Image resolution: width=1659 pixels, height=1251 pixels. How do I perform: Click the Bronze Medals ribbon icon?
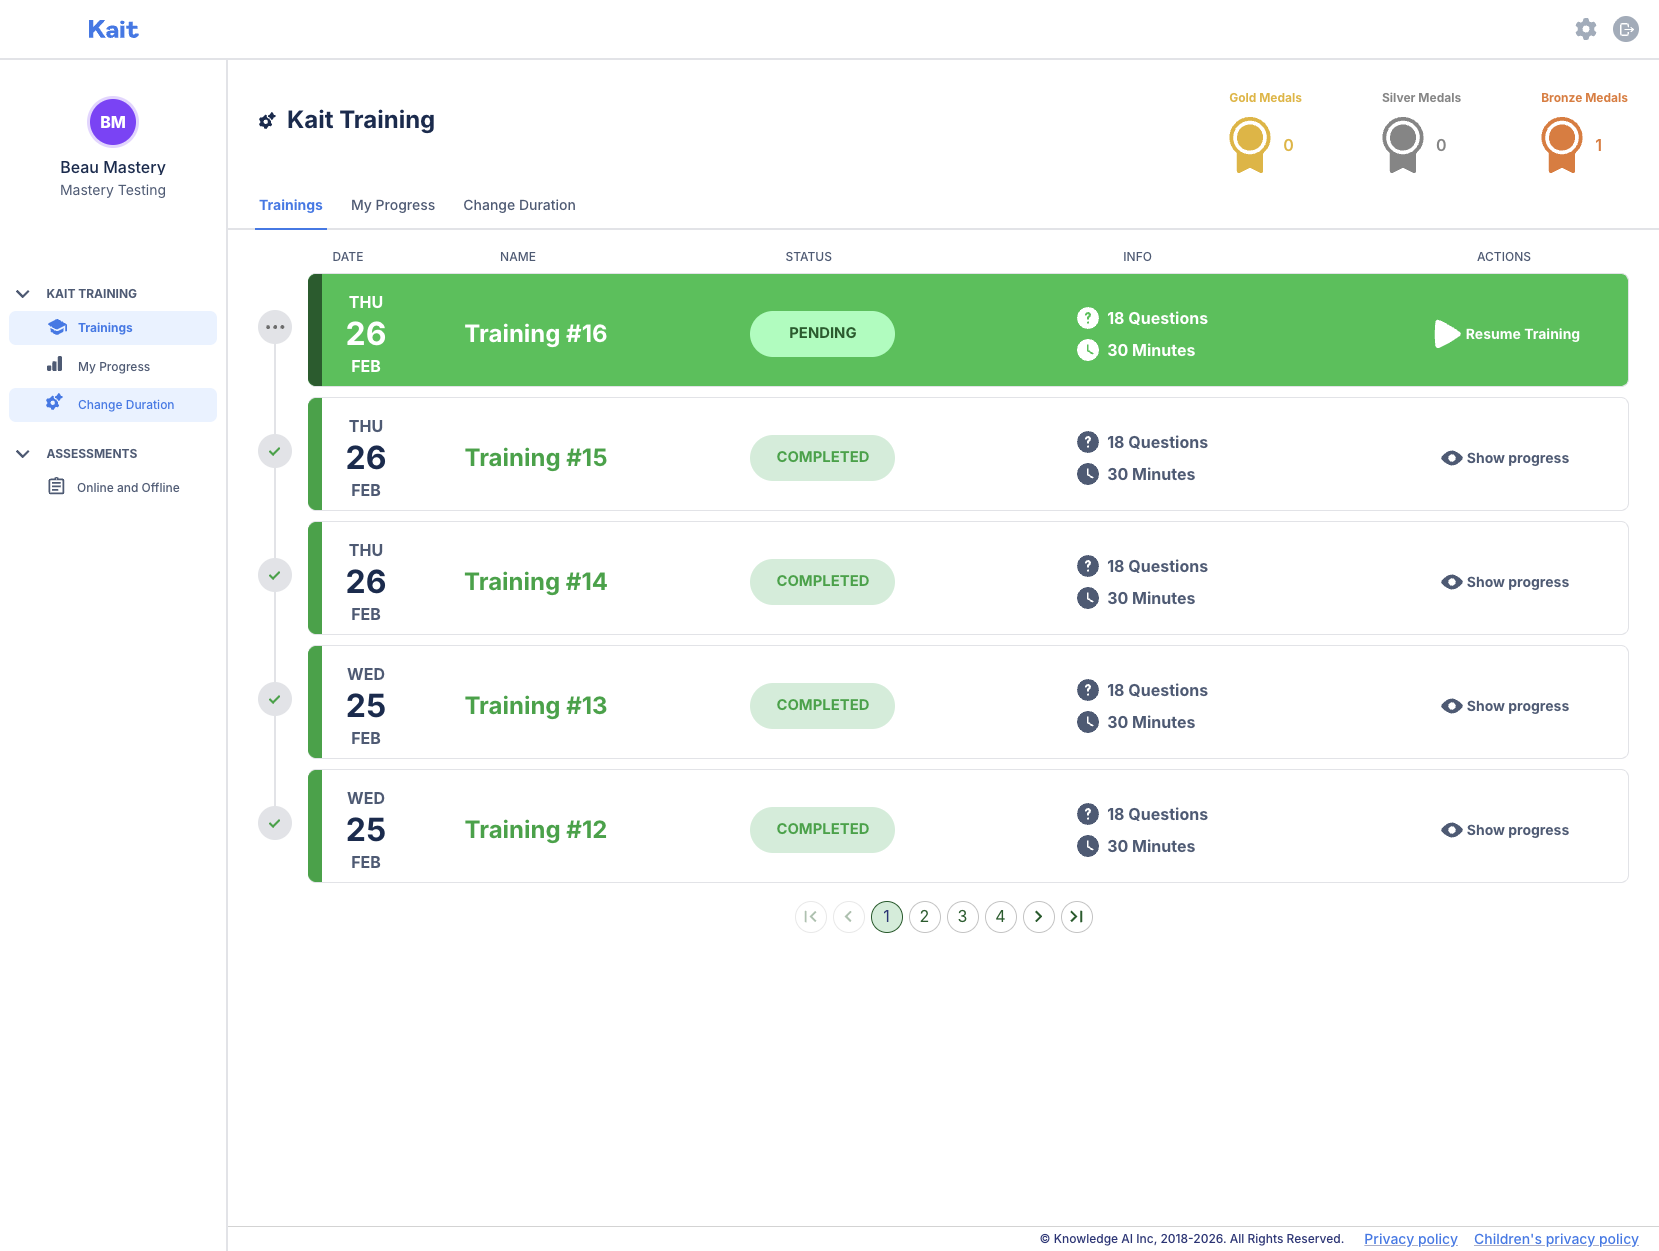click(1562, 145)
